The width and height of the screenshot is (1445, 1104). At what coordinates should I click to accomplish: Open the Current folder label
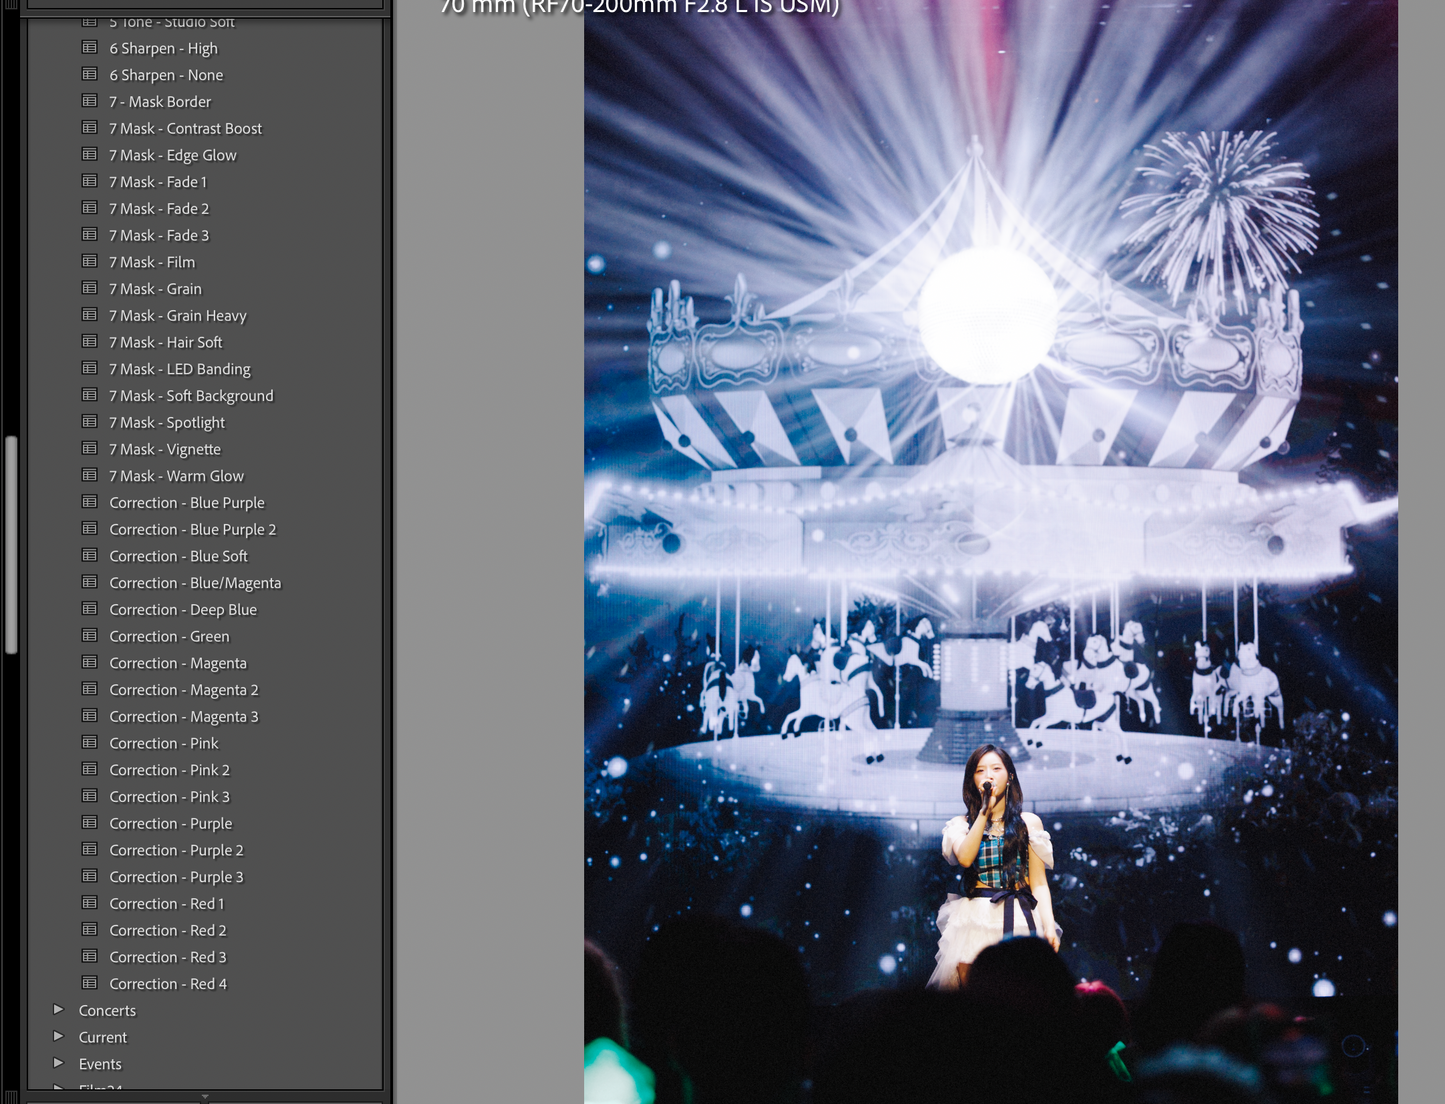(x=103, y=1038)
